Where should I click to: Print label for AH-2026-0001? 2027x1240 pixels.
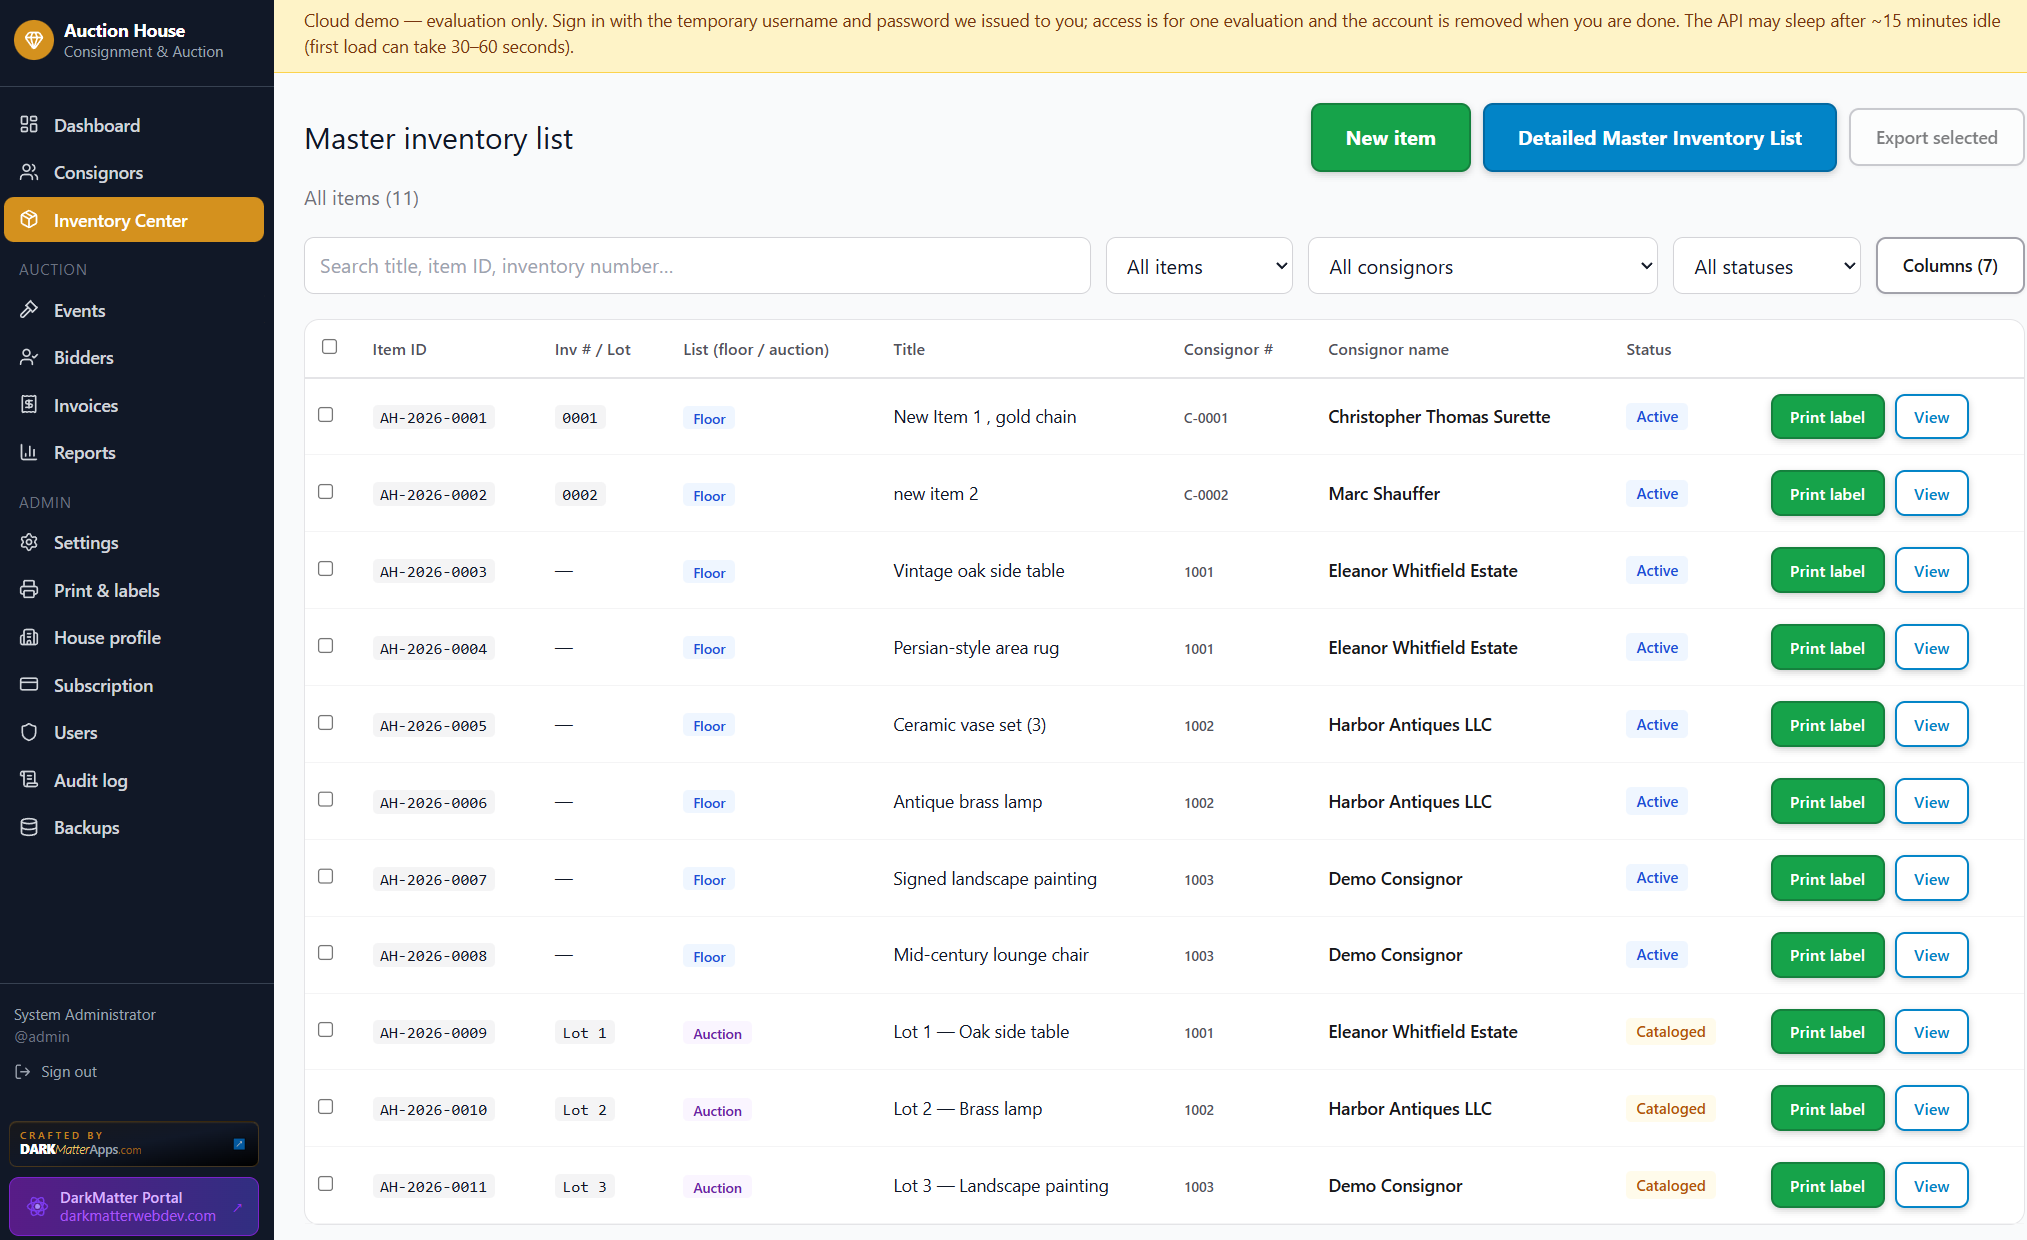click(1827, 417)
